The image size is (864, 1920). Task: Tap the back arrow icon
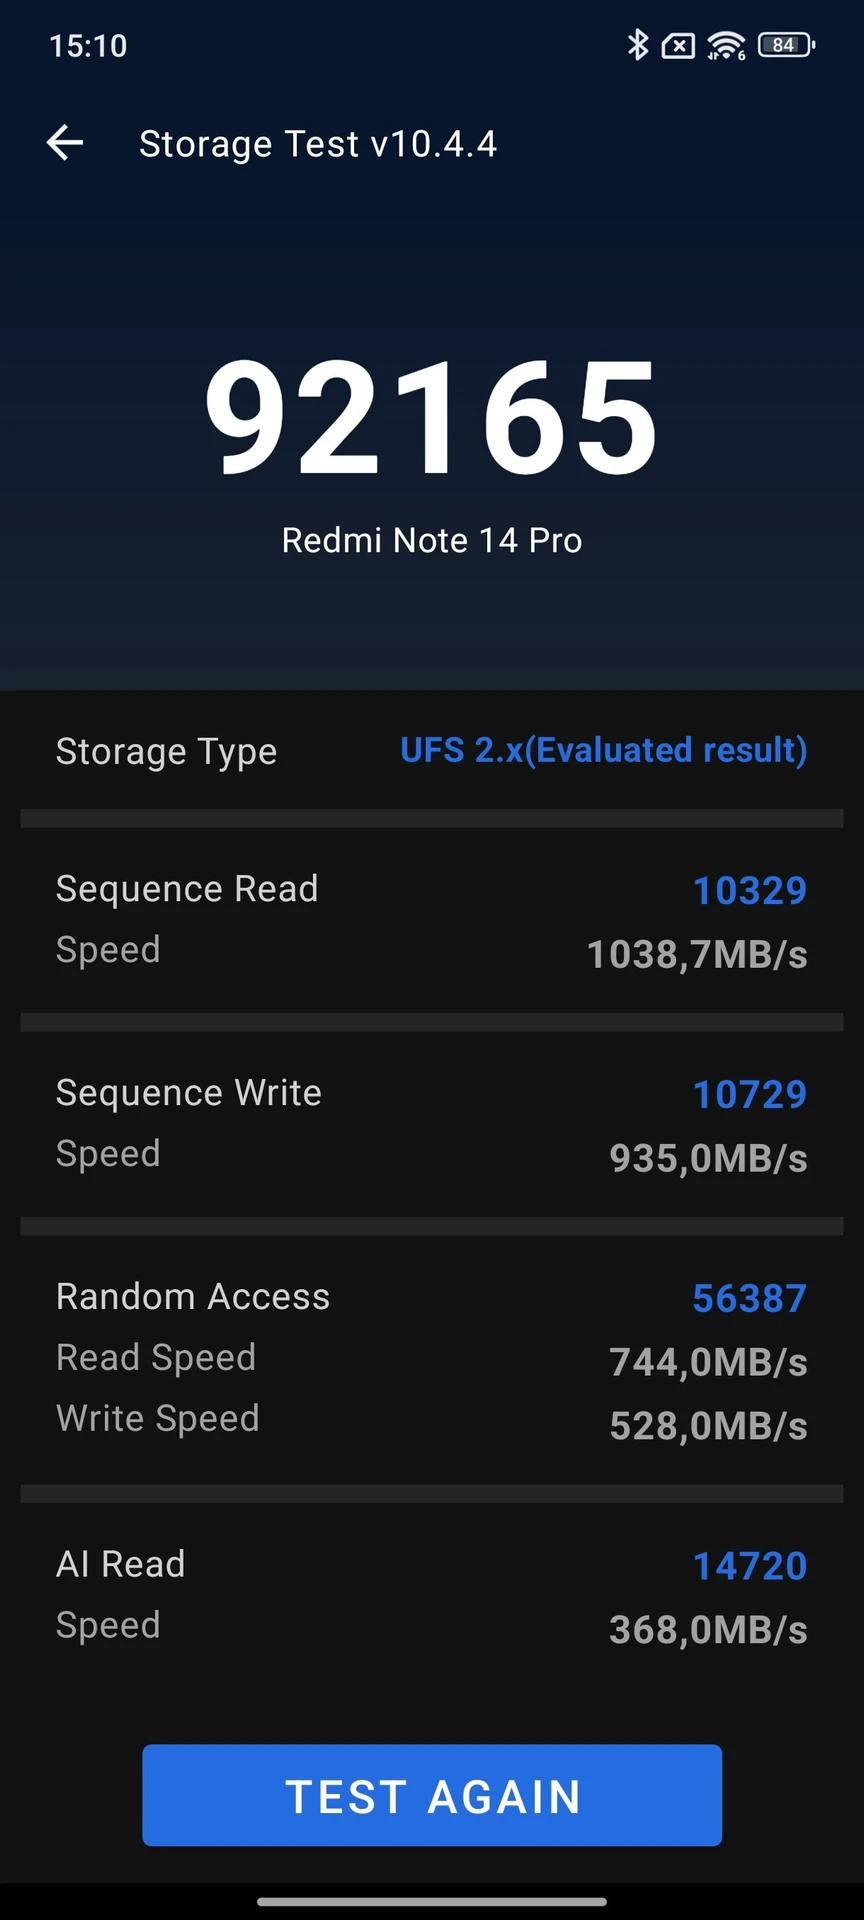(65, 143)
